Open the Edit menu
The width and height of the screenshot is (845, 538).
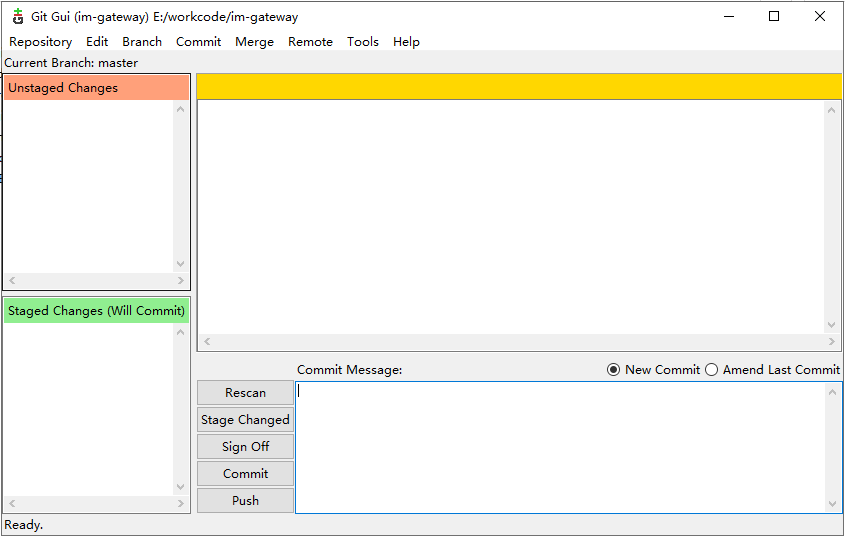click(97, 42)
